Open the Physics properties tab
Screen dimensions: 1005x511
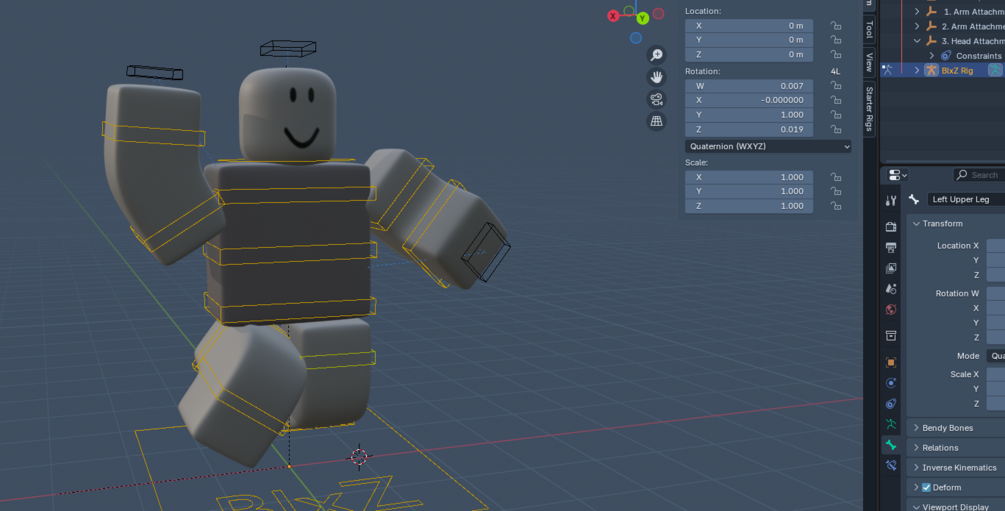point(891,383)
